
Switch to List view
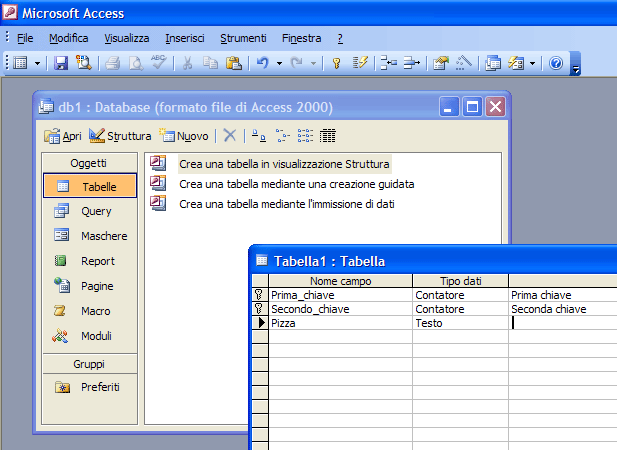click(x=305, y=136)
